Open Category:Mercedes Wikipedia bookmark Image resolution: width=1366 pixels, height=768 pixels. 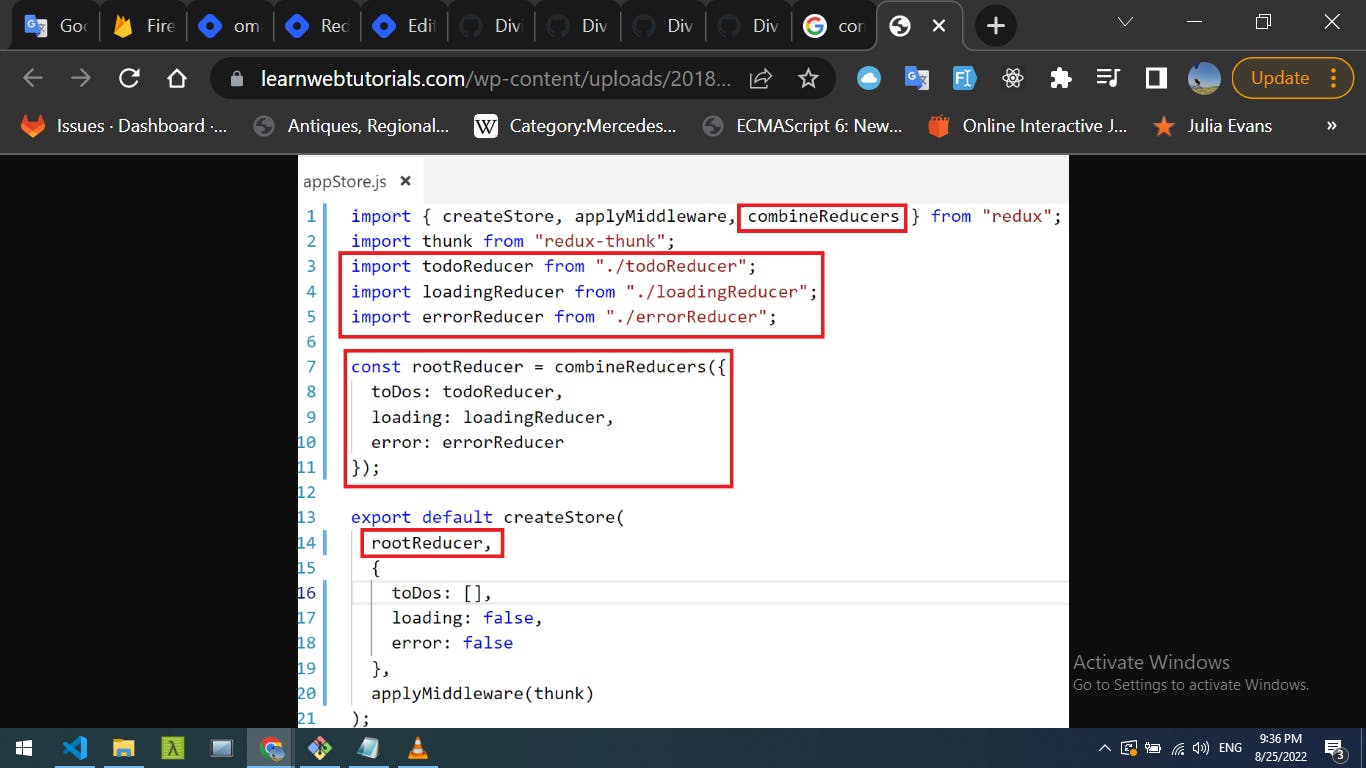pos(575,126)
